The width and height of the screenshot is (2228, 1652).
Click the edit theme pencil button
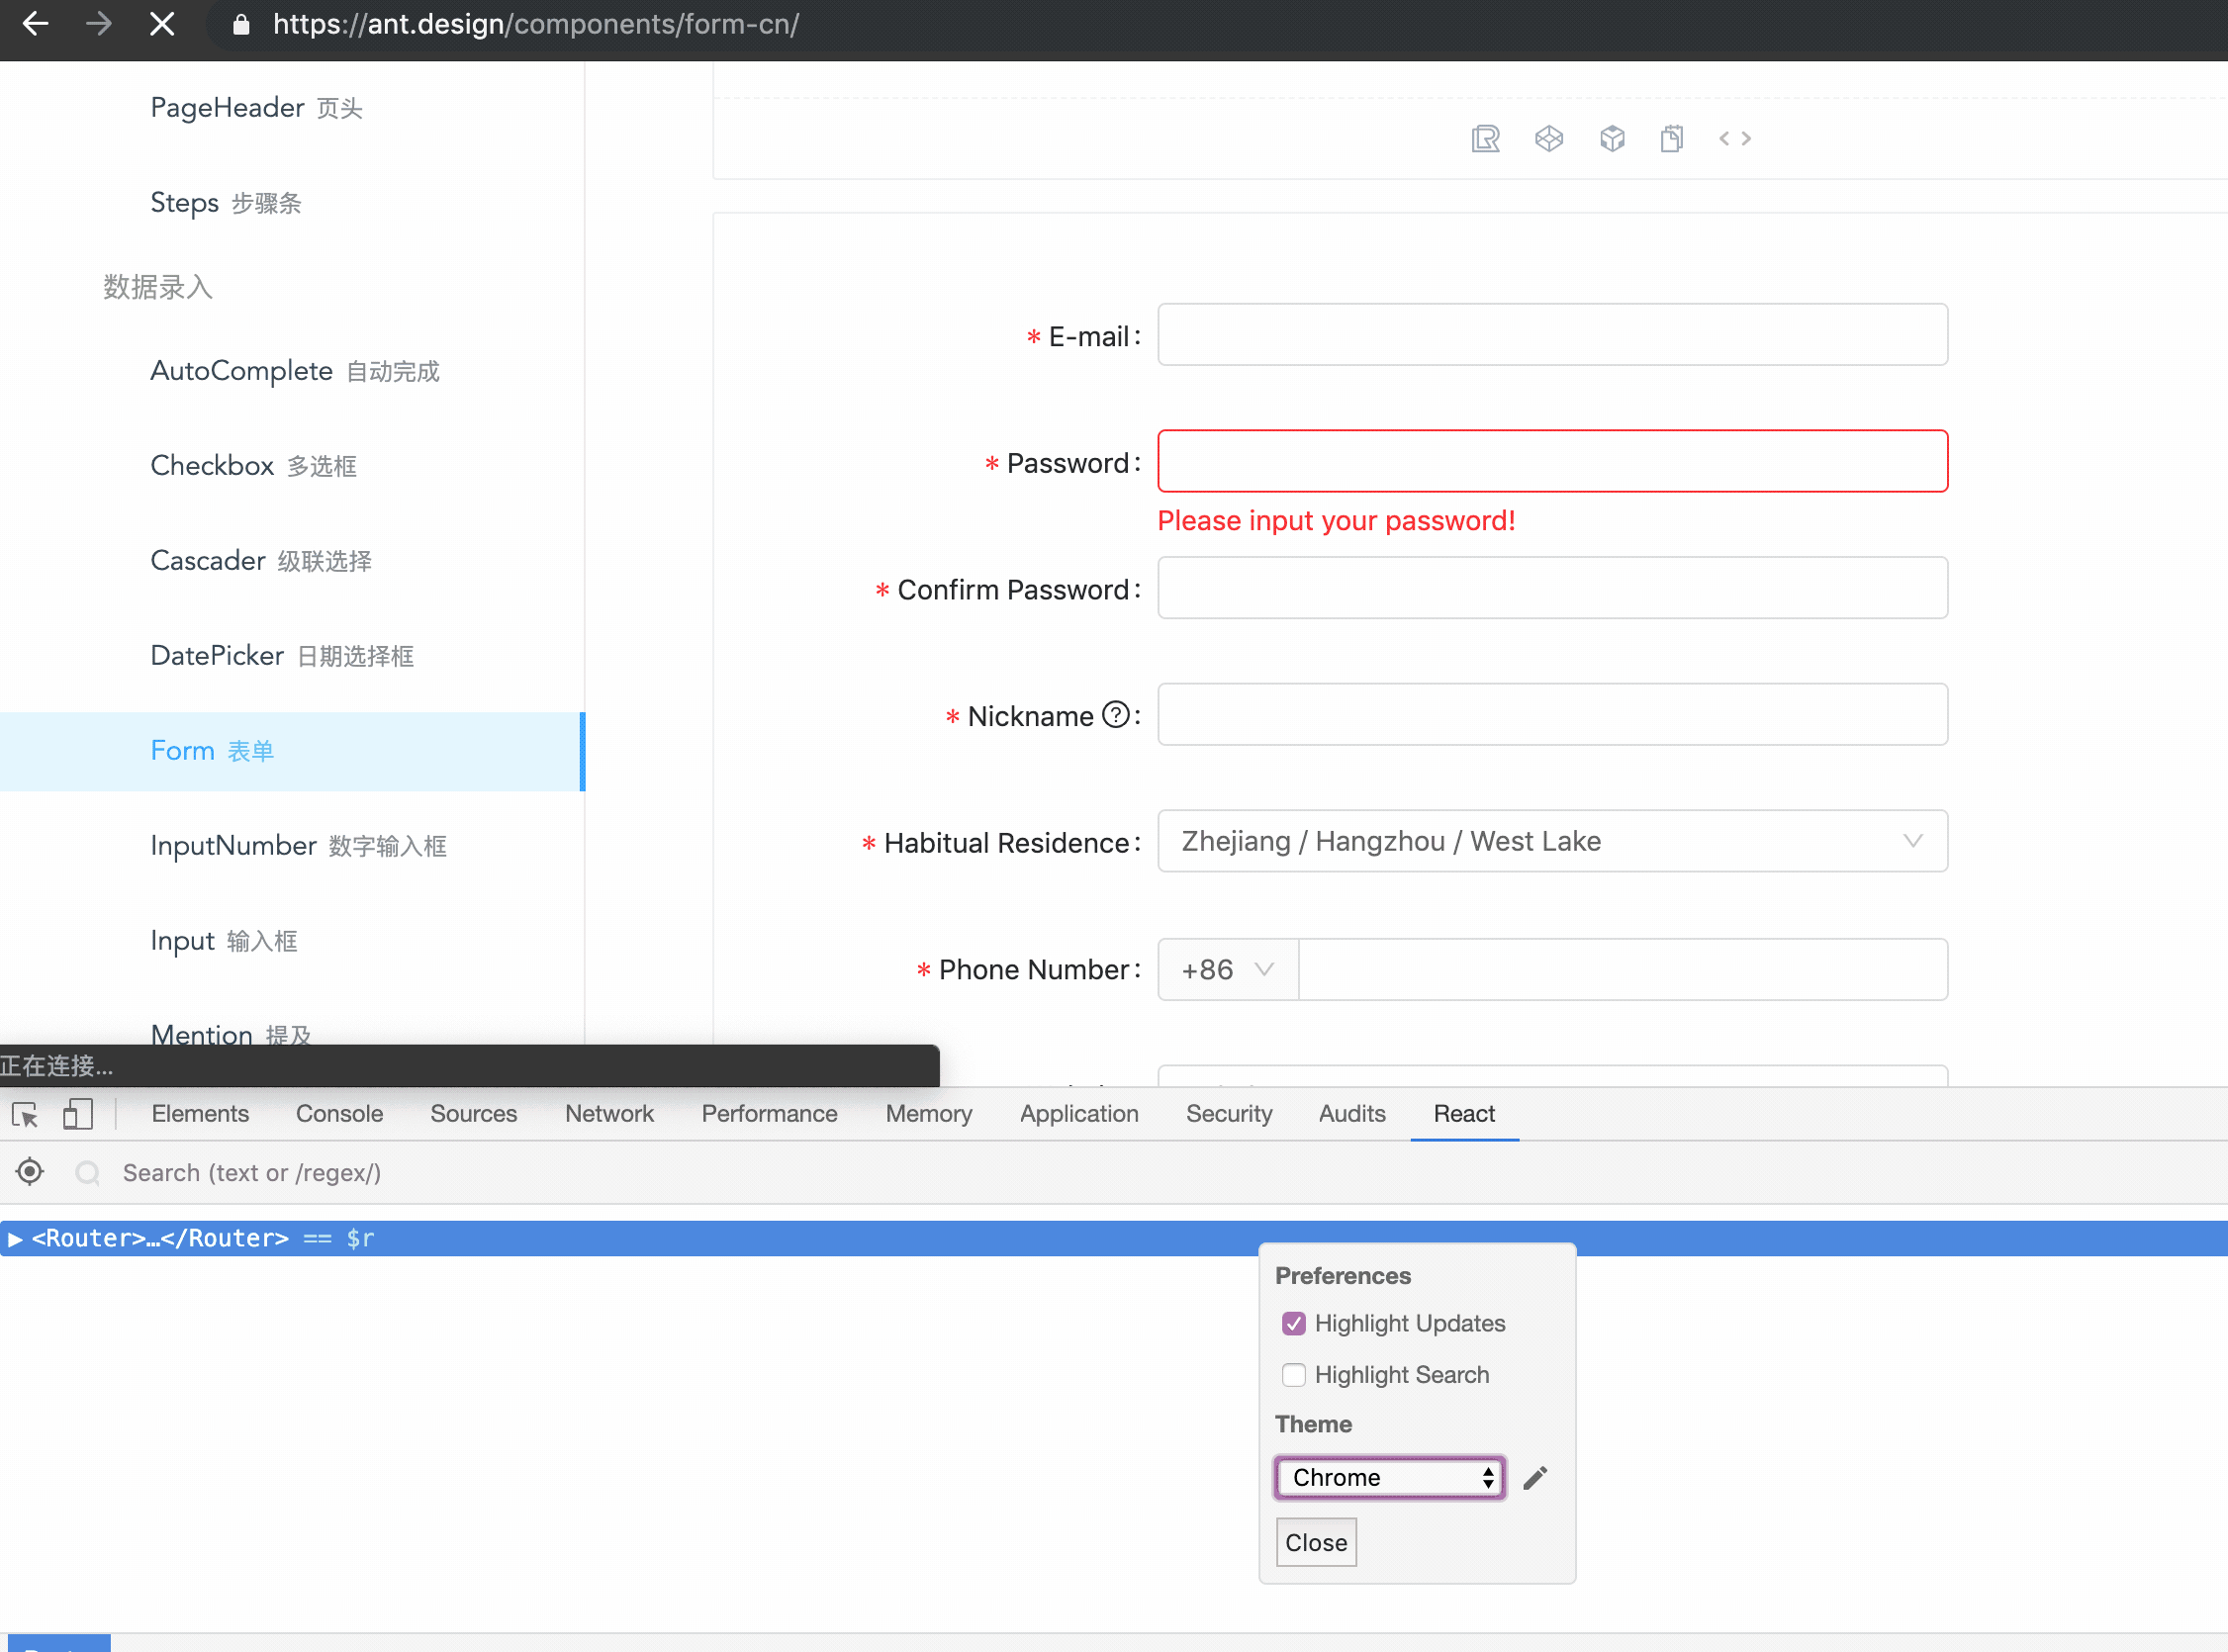pyautogui.click(x=1533, y=1477)
